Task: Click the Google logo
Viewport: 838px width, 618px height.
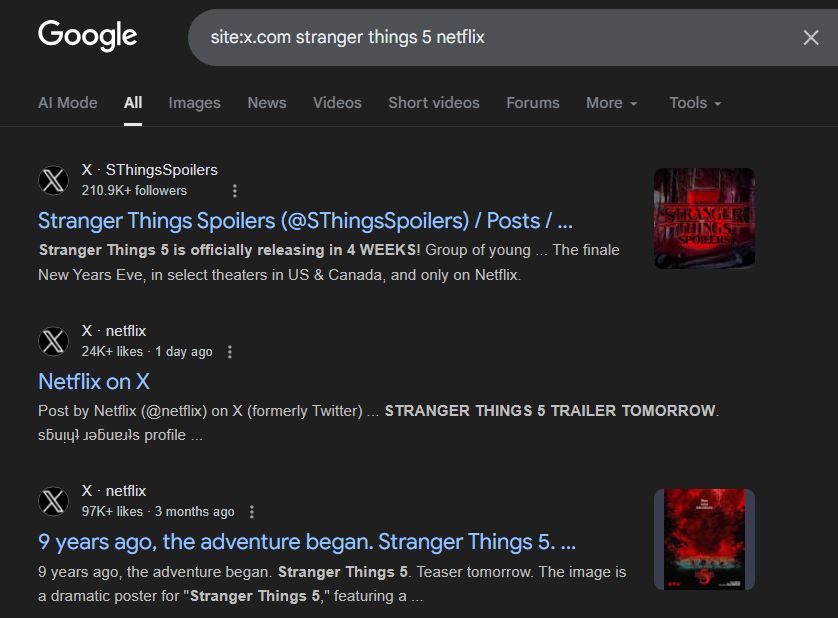Action: pyautogui.click(x=88, y=35)
